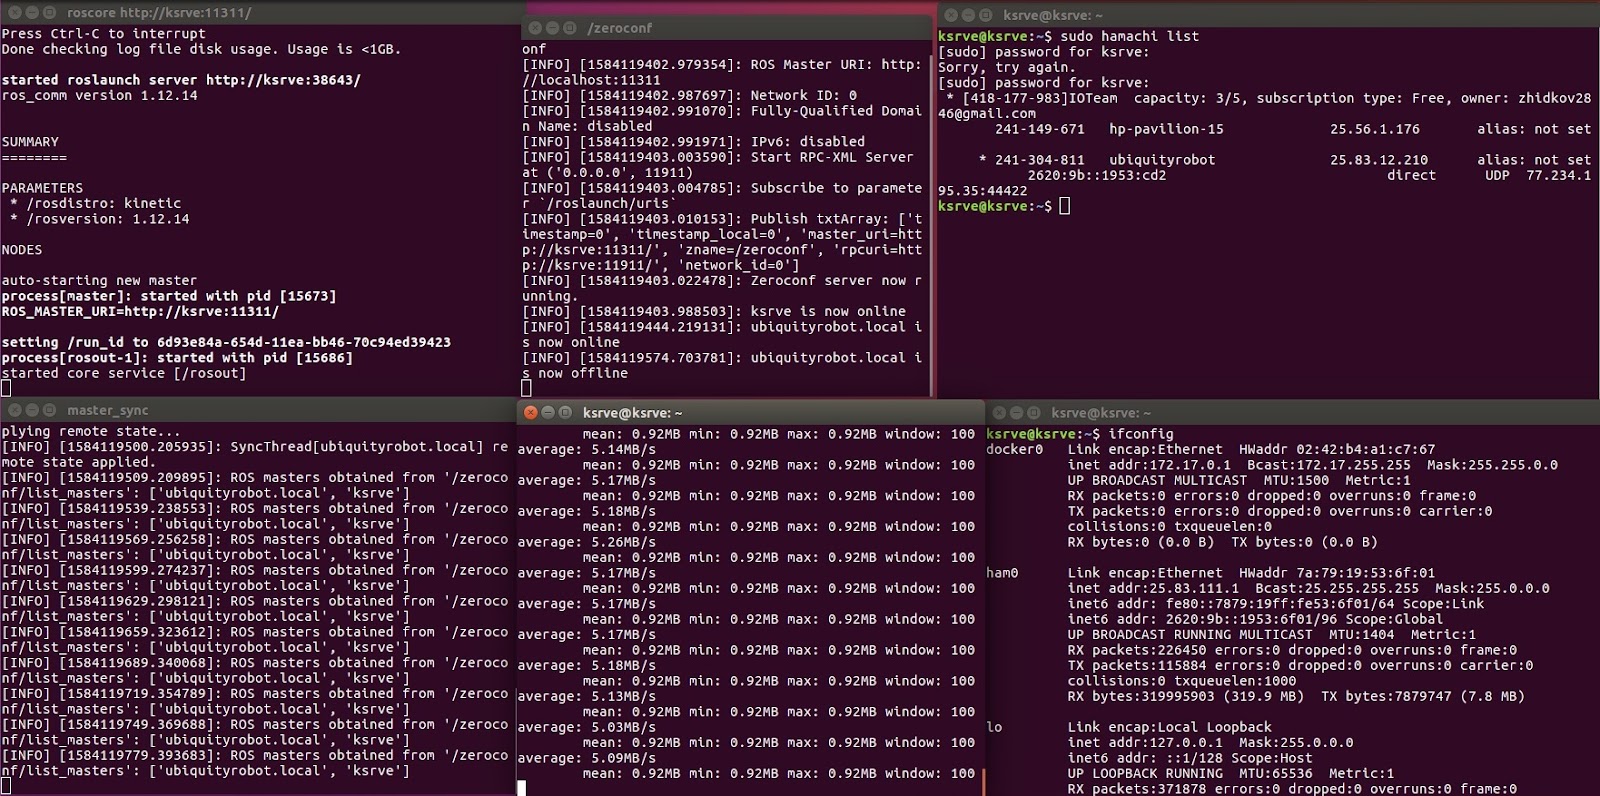Click the 'average: 5.03MB/s' line
This screenshot has height=796, width=1600.
click(x=587, y=727)
